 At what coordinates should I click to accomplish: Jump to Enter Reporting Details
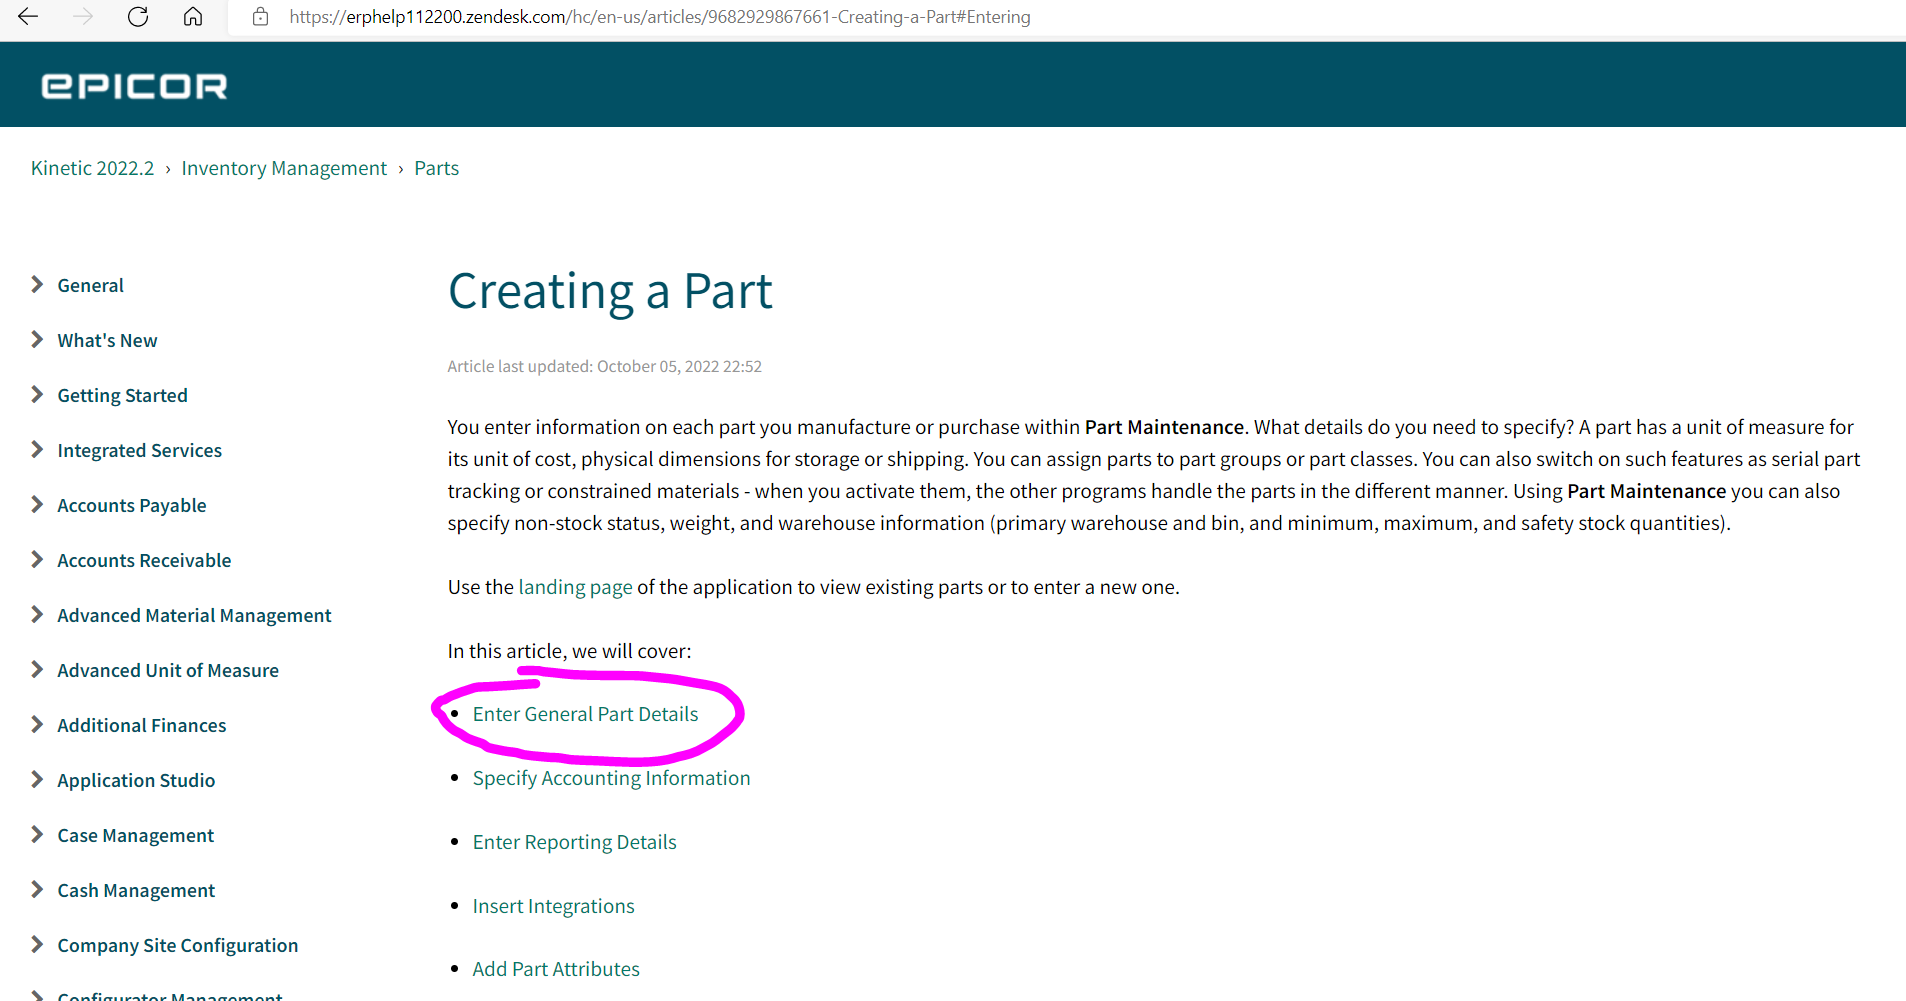[x=574, y=842]
